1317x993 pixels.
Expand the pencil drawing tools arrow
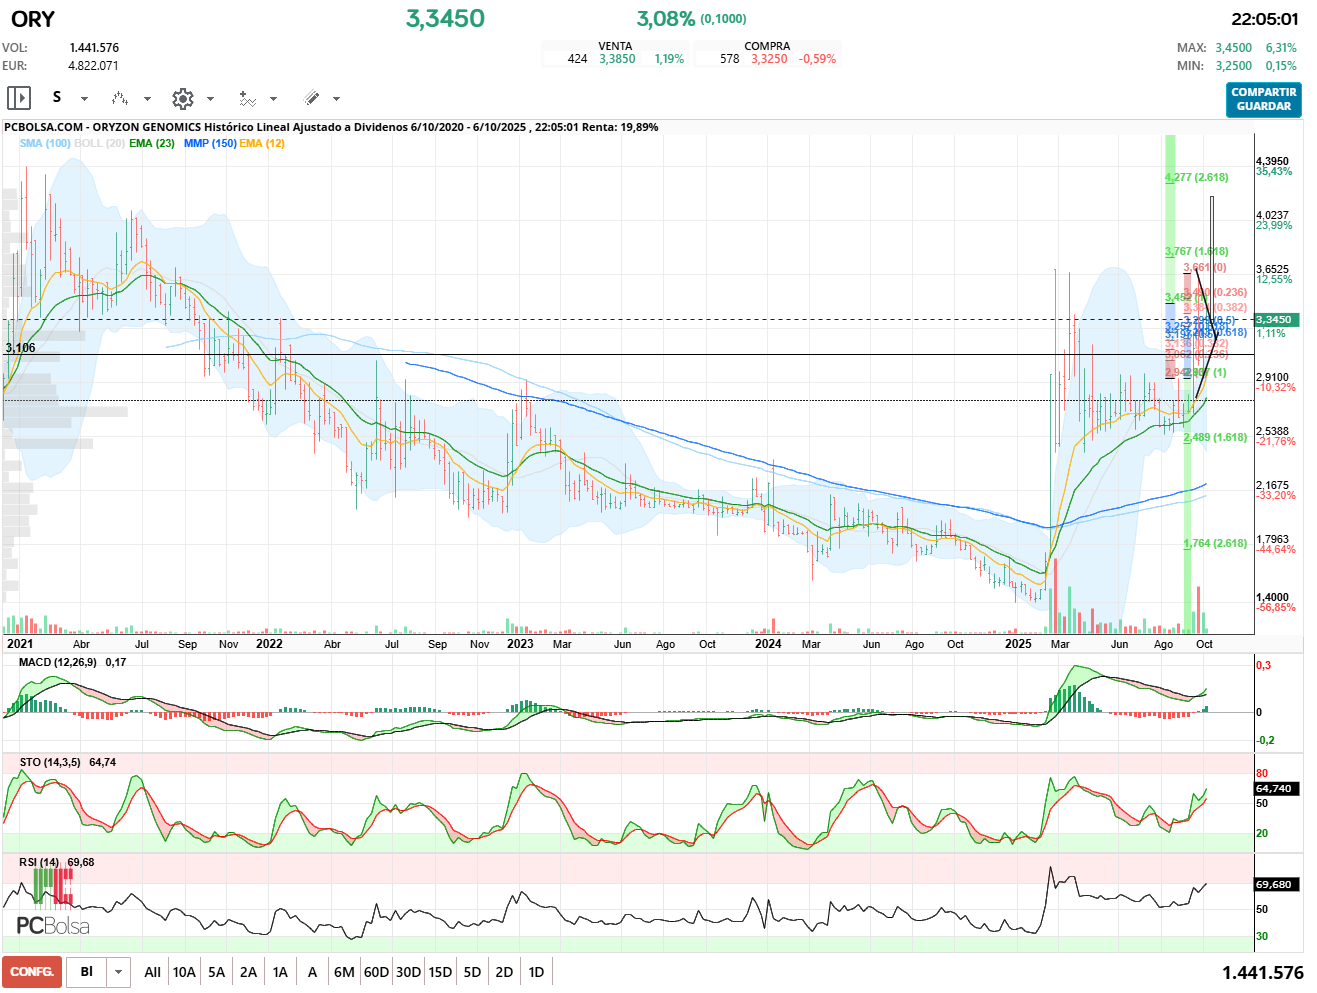(336, 99)
